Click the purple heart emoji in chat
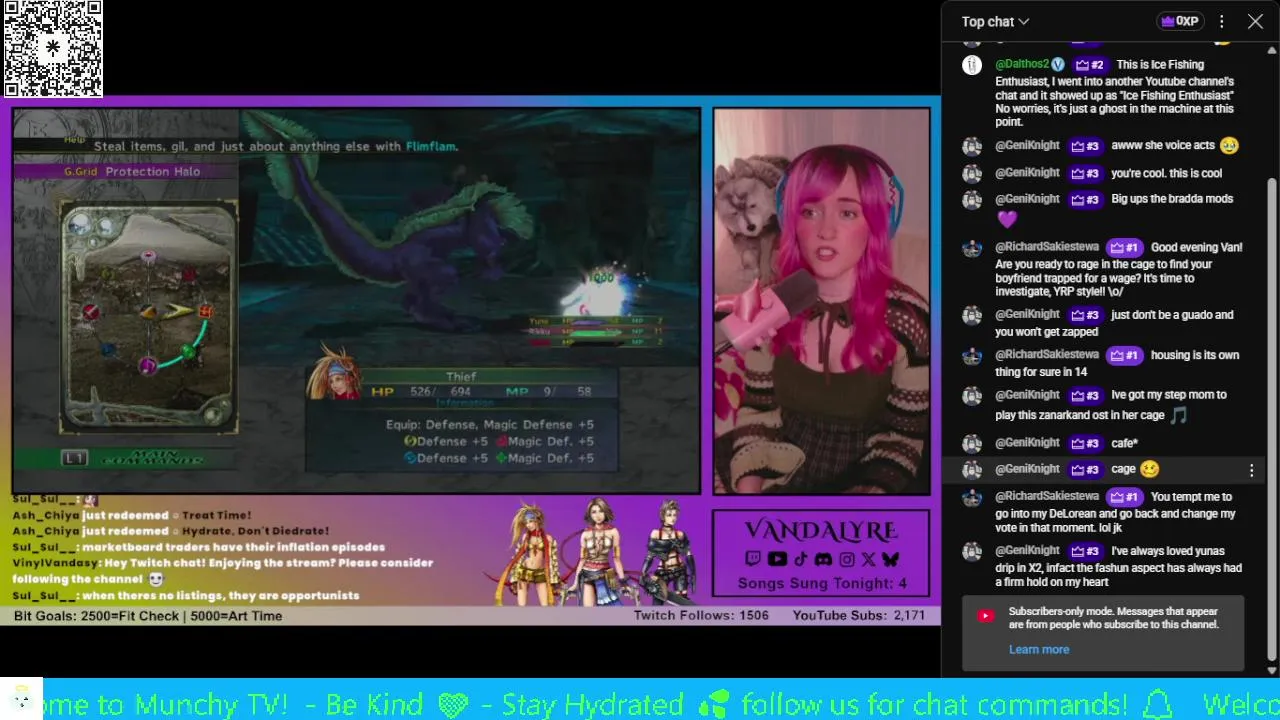1280x720 pixels. (x=1006, y=219)
